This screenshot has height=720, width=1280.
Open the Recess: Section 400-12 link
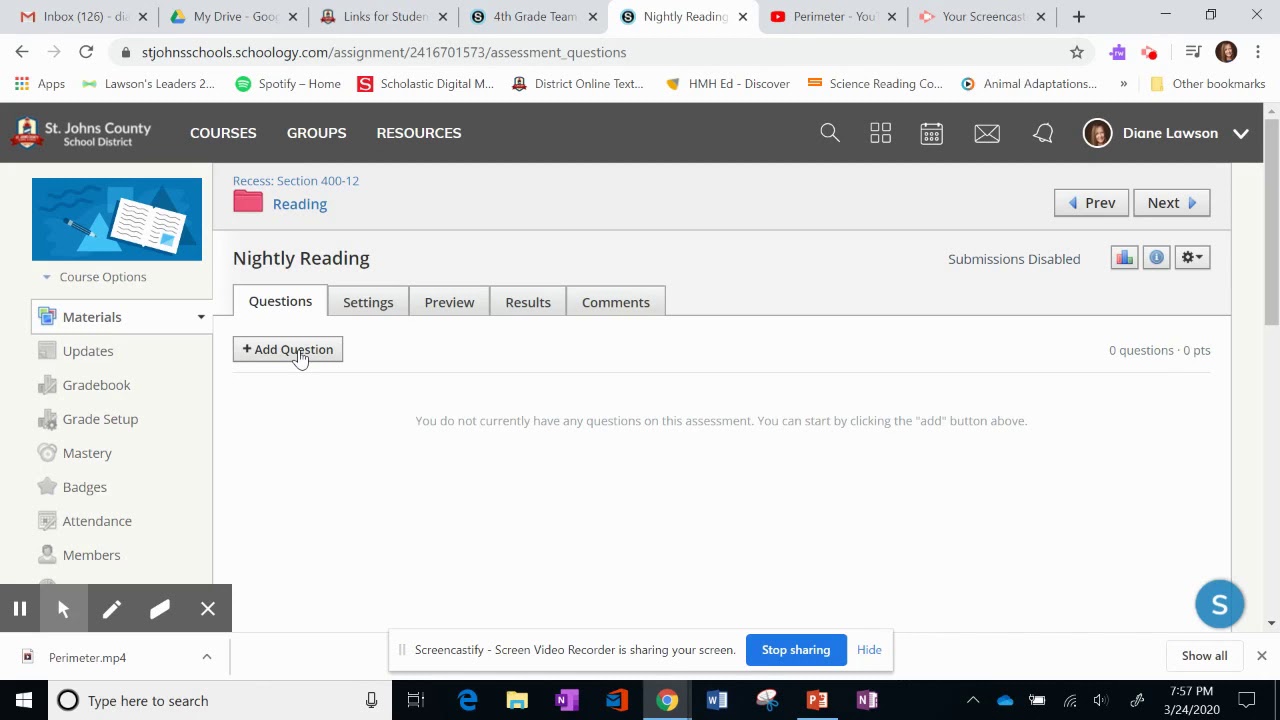point(296,181)
